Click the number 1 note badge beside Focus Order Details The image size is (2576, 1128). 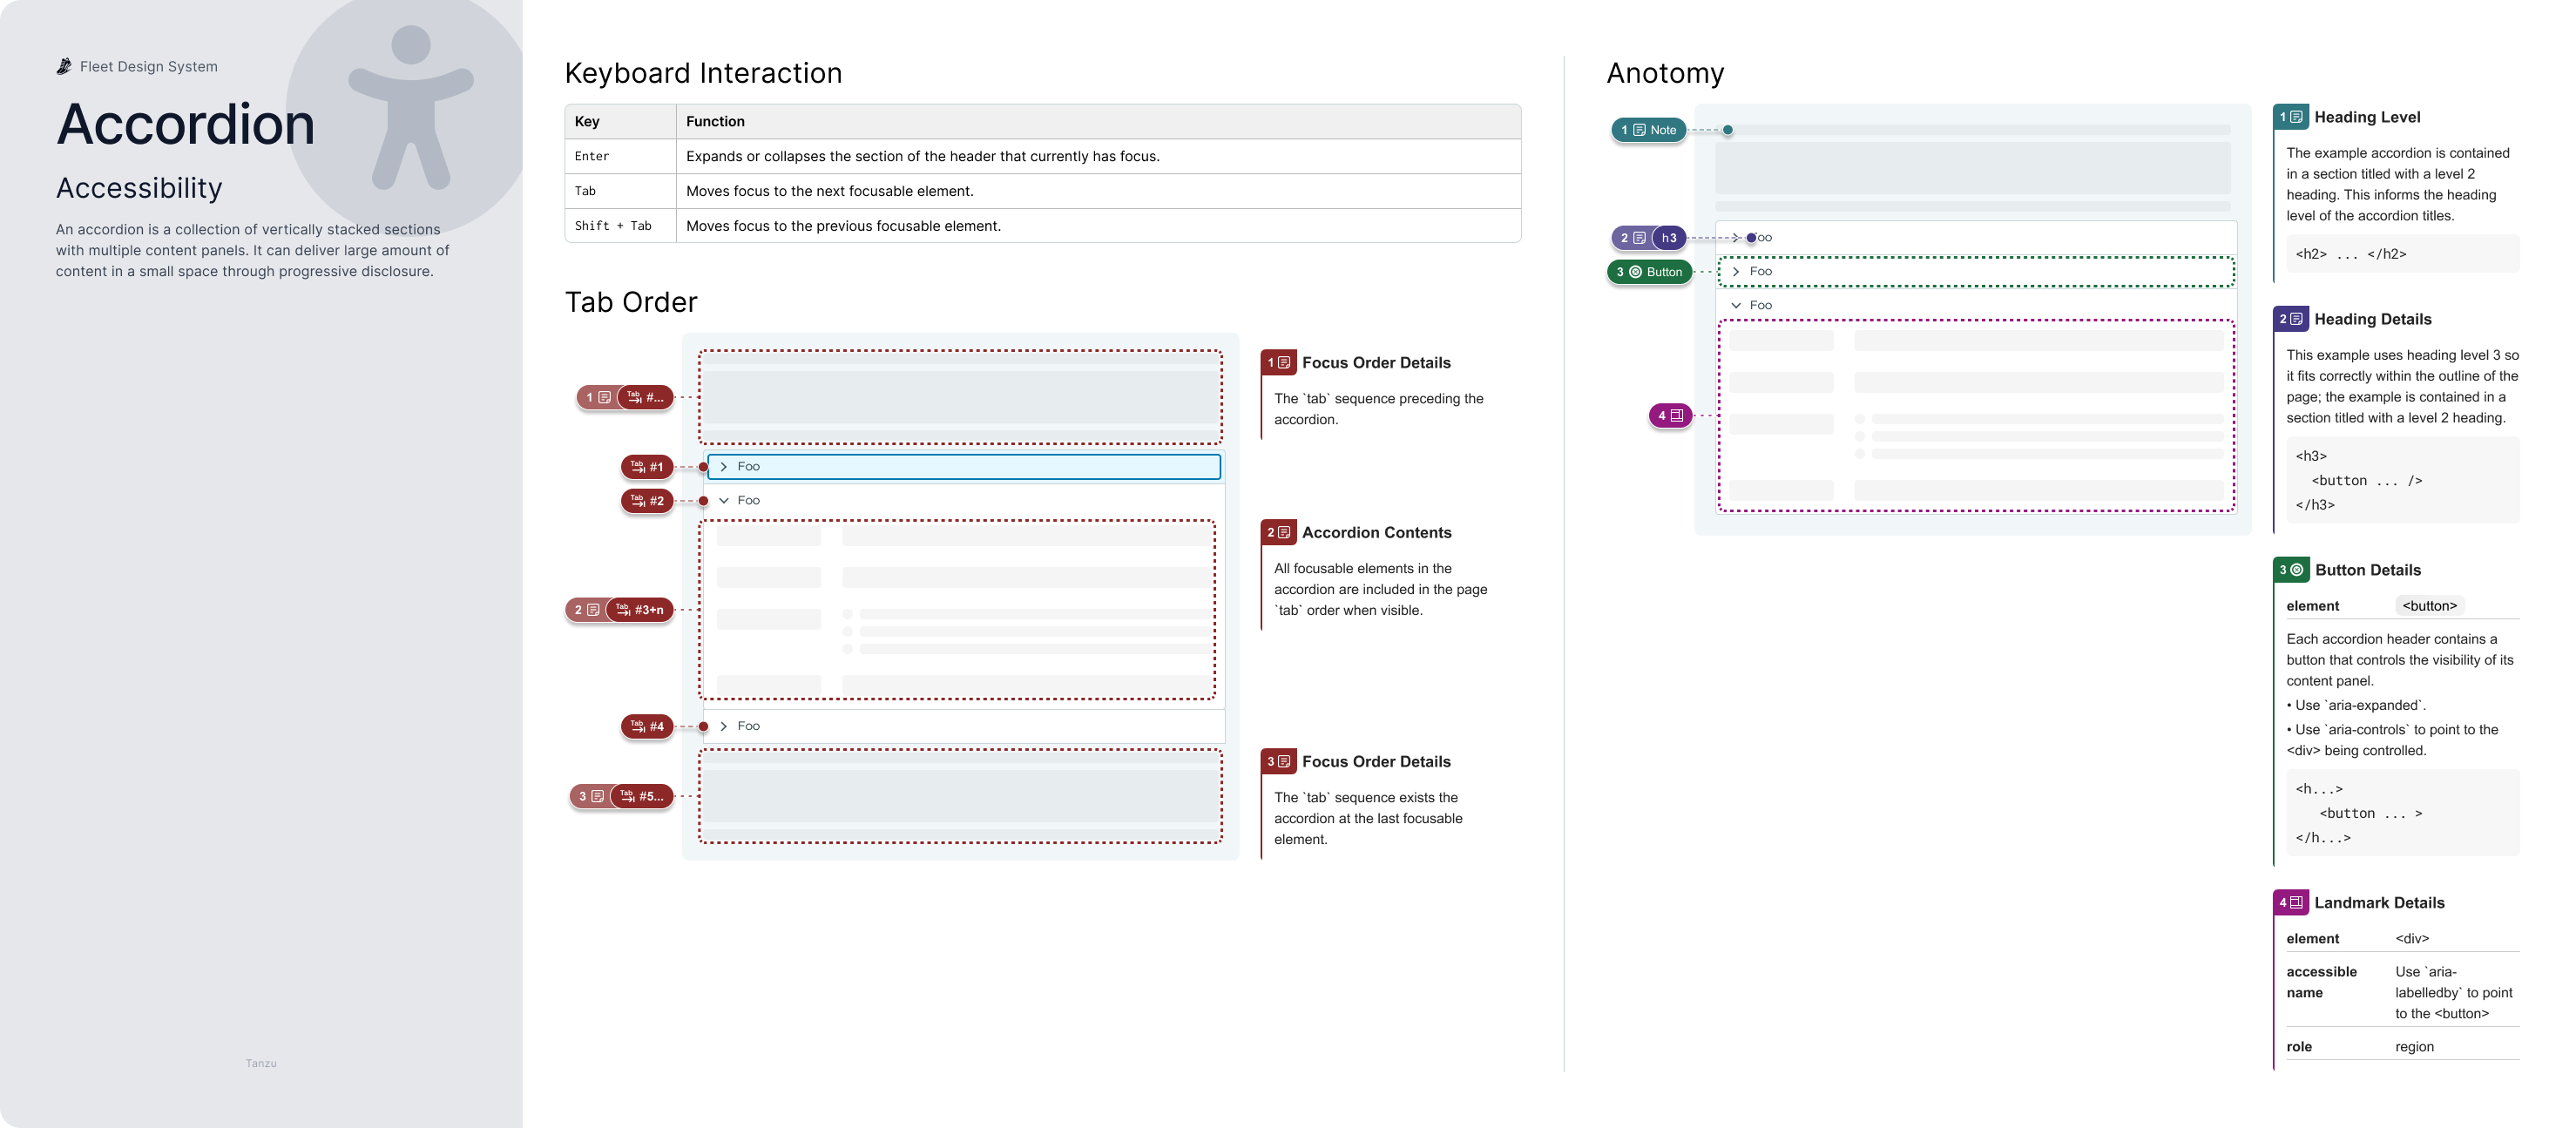point(1279,363)
